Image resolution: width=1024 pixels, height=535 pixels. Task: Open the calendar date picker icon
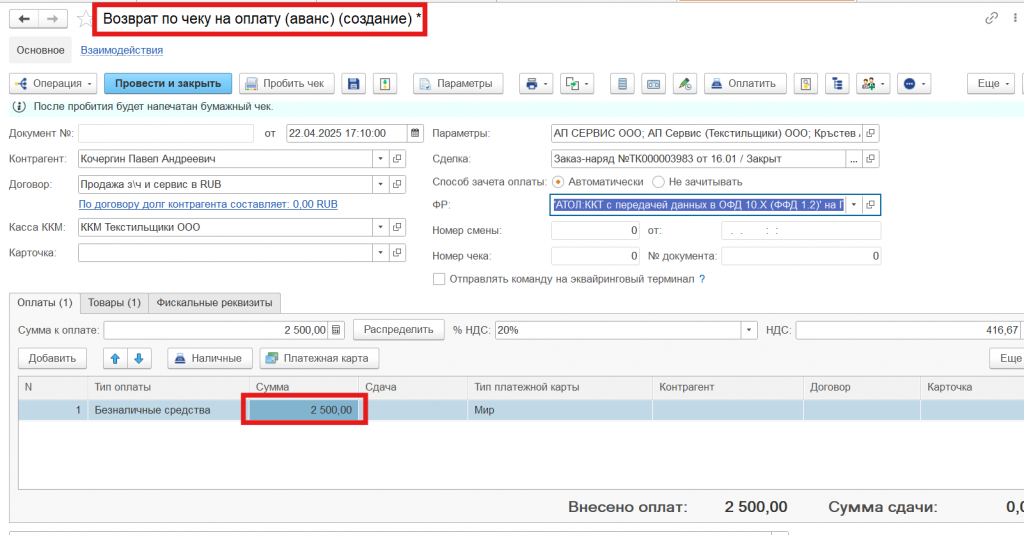(415, 133)
